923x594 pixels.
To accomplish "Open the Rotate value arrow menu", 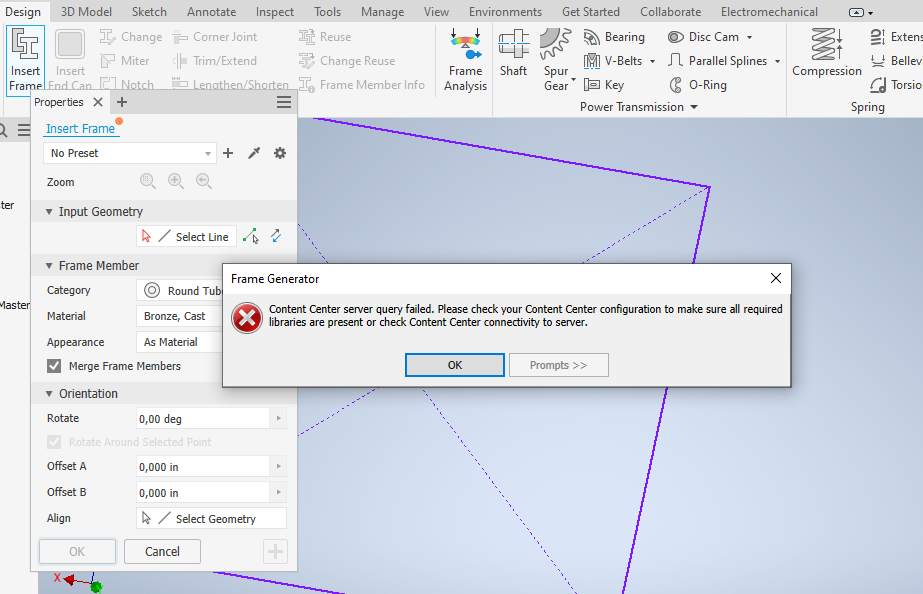I will 278,419.
